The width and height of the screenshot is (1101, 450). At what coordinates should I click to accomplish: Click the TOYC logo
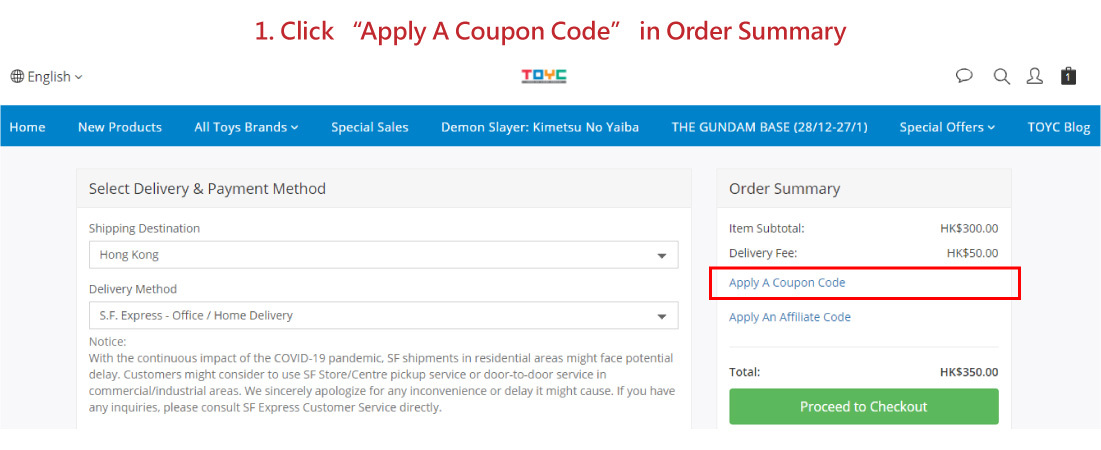(x=544, y=76)
